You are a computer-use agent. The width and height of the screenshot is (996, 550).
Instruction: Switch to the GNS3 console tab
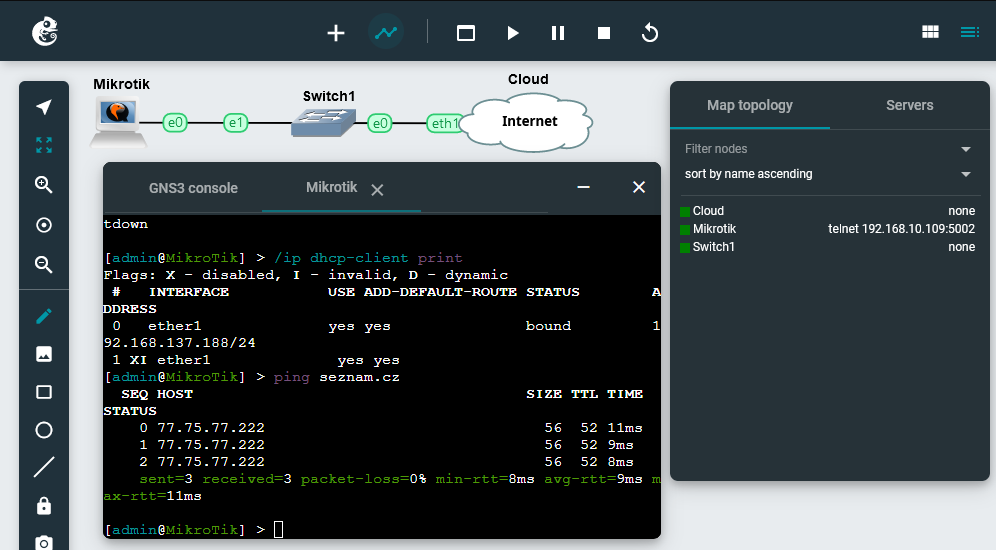coord(193,188)
